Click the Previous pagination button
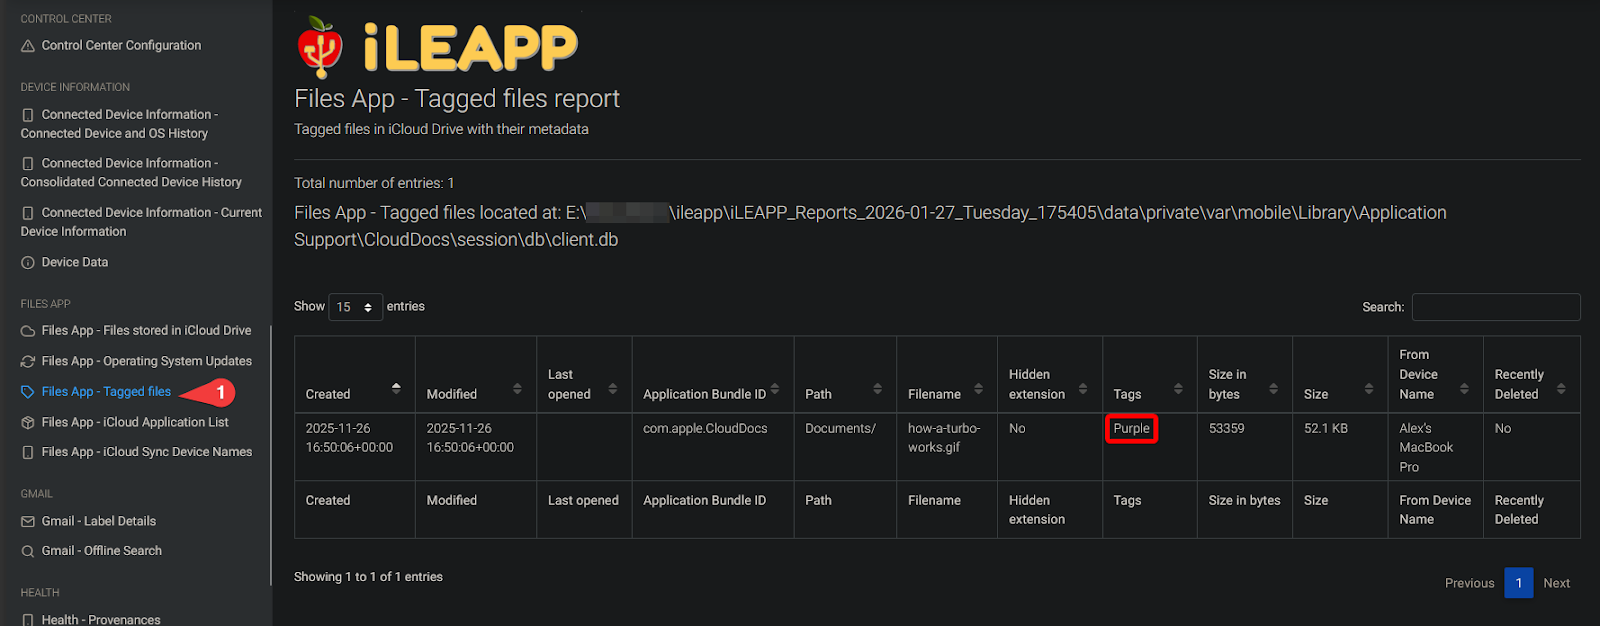 (1469, 583)
